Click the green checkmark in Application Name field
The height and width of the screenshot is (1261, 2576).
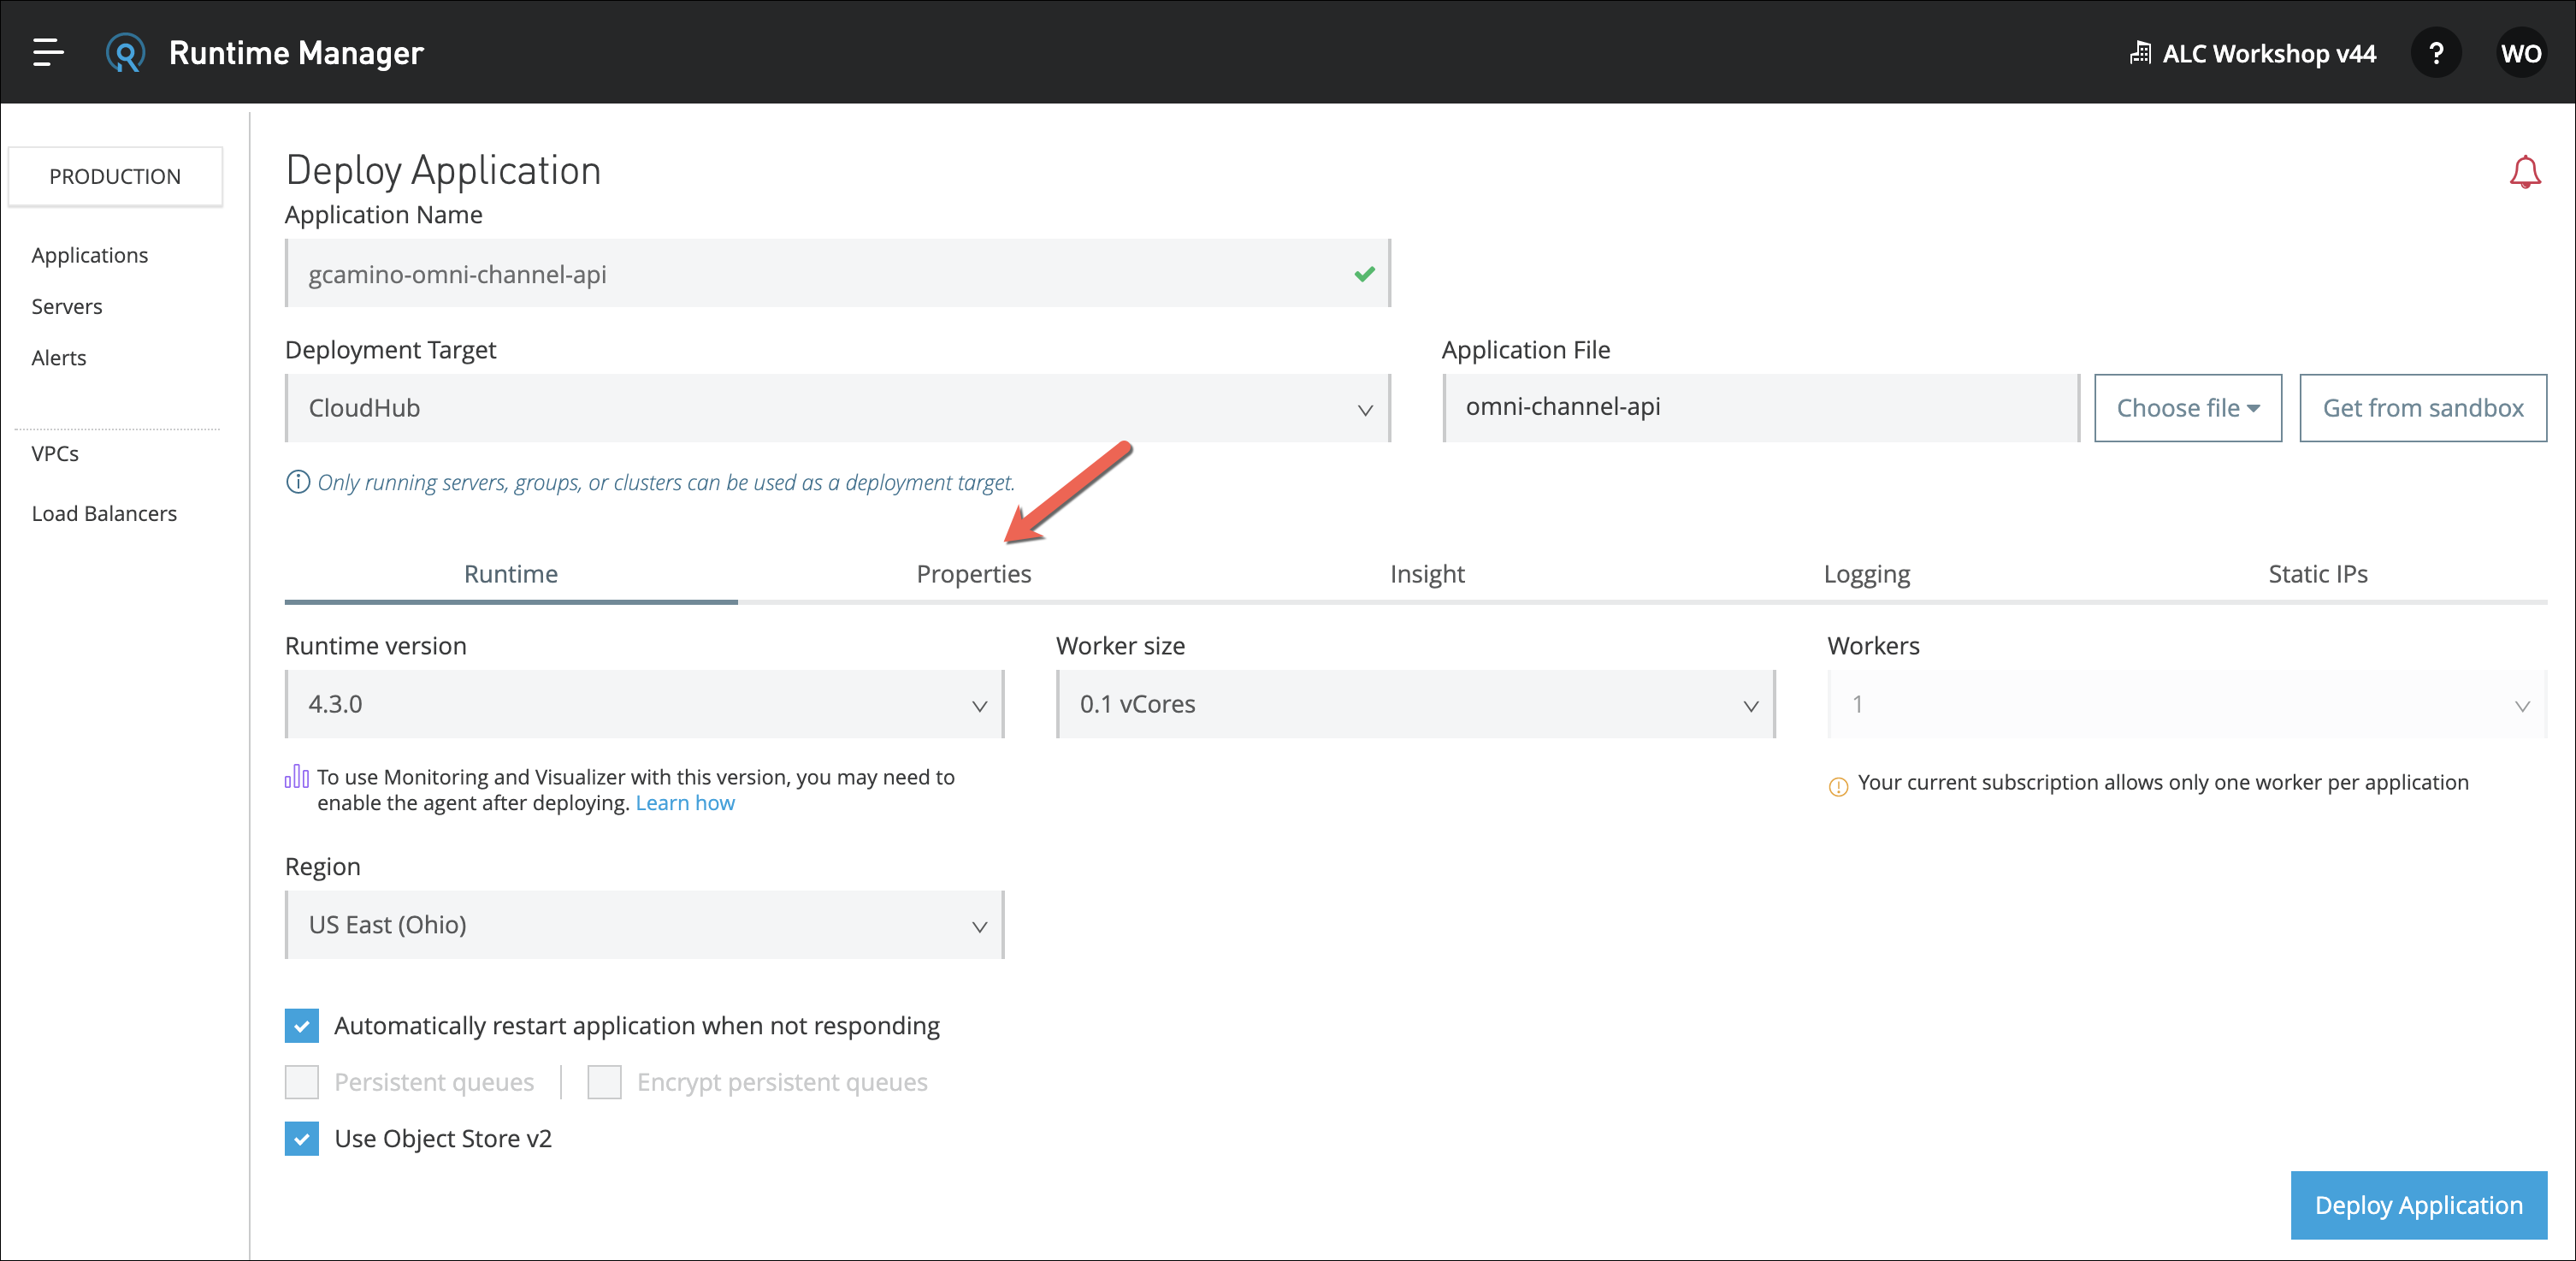coord(1365,274)
